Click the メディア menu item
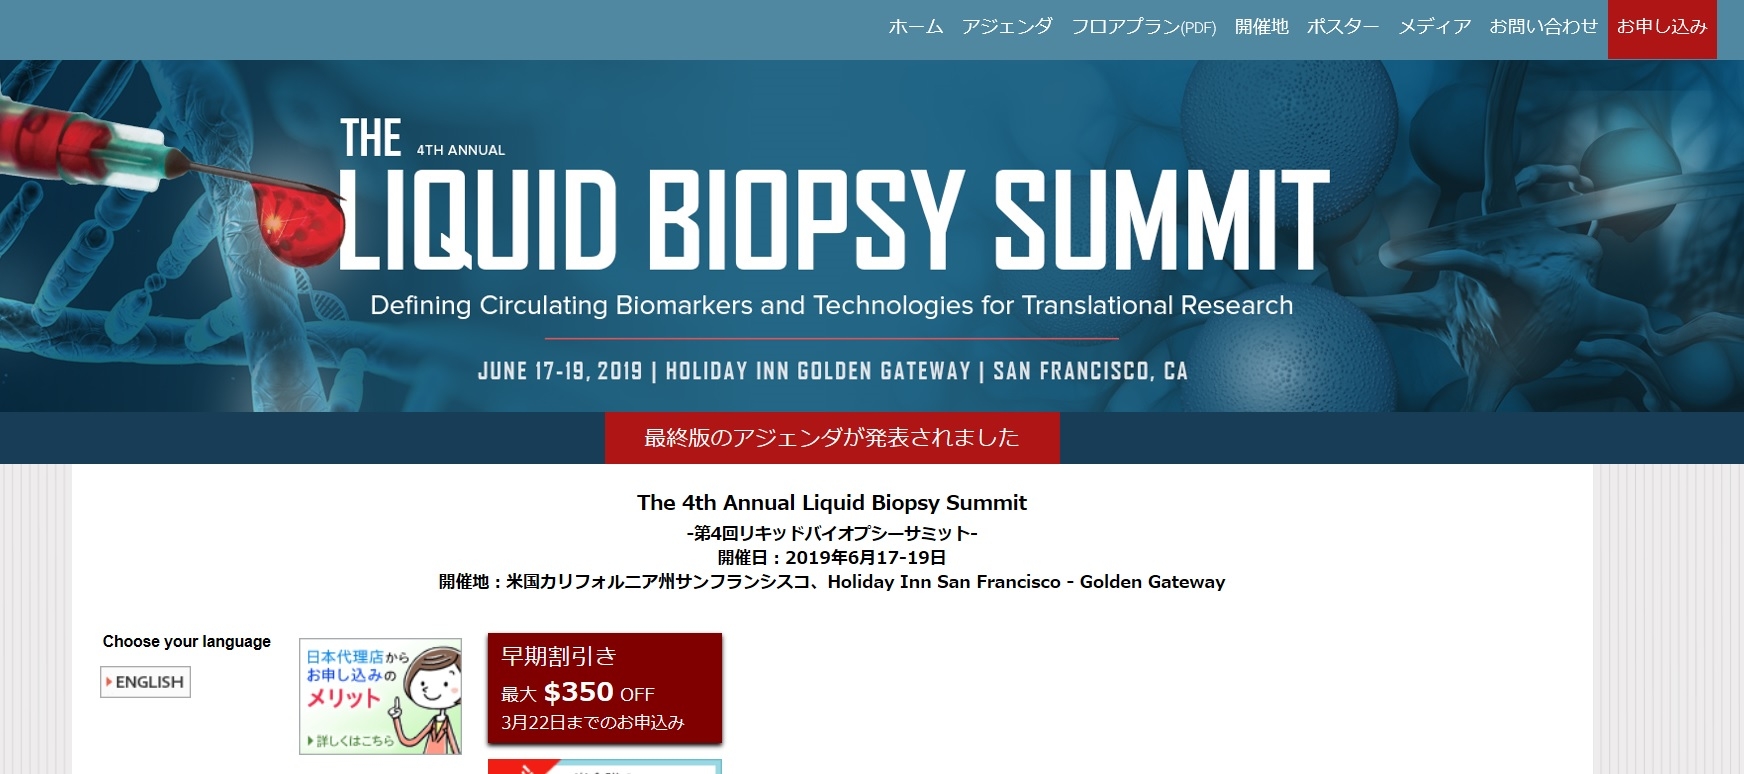 point(1434,27)
